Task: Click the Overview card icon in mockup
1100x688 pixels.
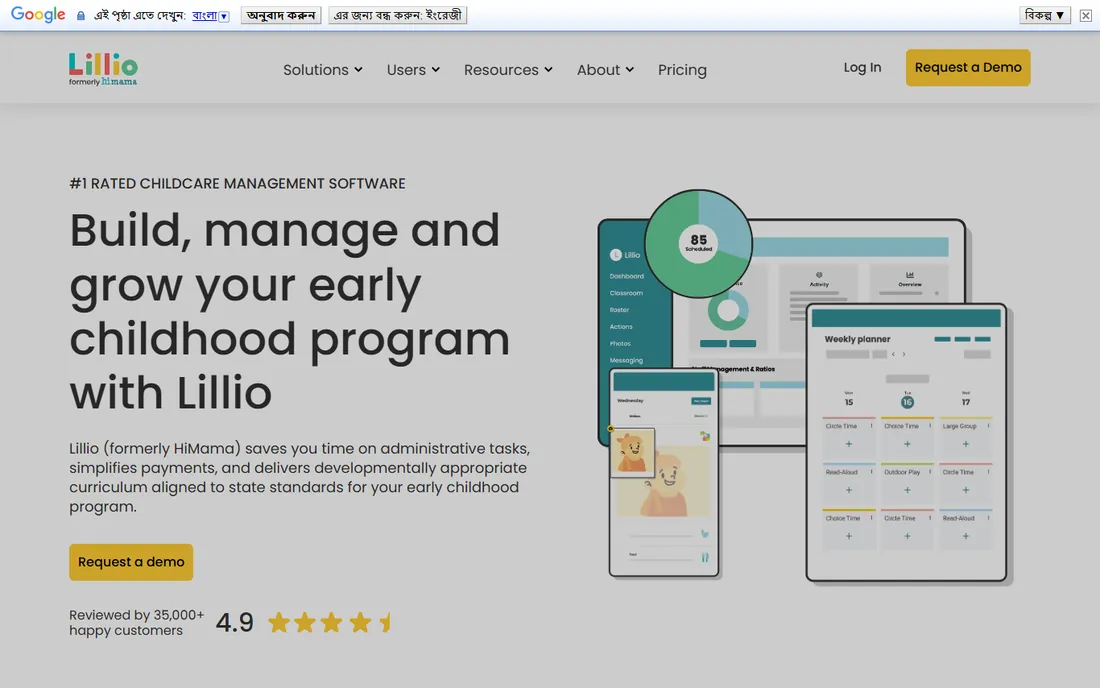Action: pyautogui.click(x=910, y=275)
